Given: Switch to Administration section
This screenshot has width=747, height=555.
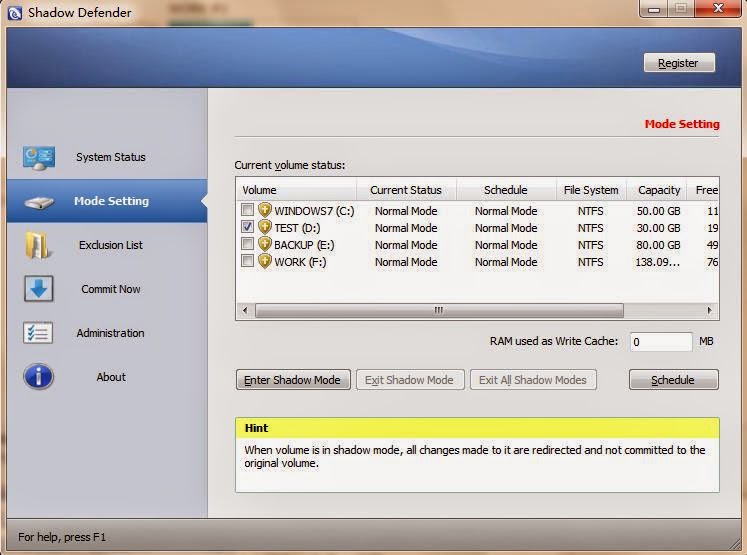Looking at the screenshot, I should pos(107,333).
